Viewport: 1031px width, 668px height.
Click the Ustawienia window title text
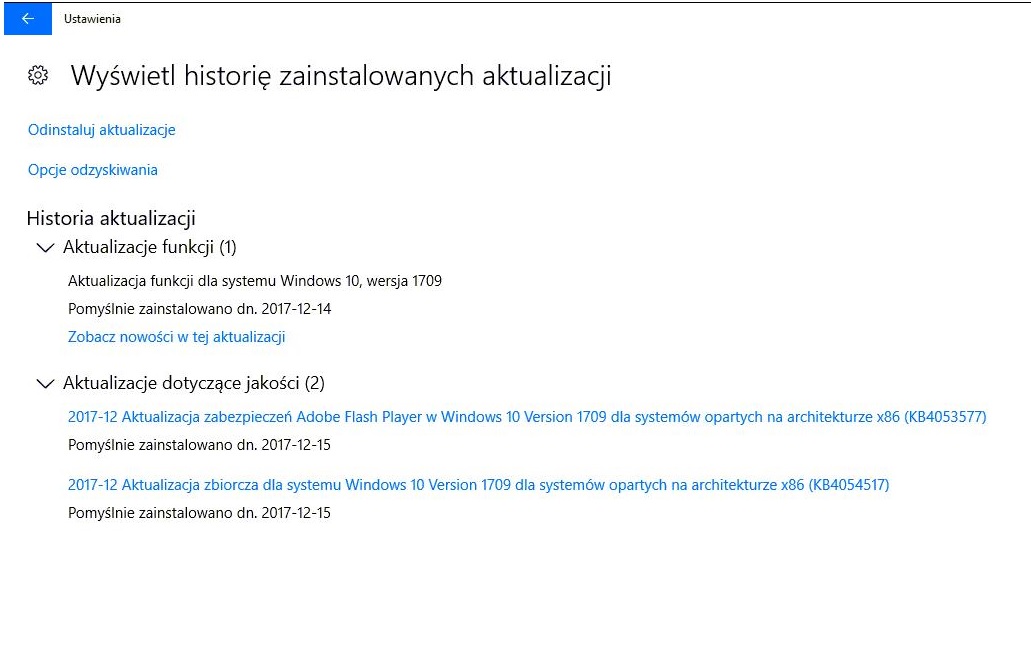92,18
